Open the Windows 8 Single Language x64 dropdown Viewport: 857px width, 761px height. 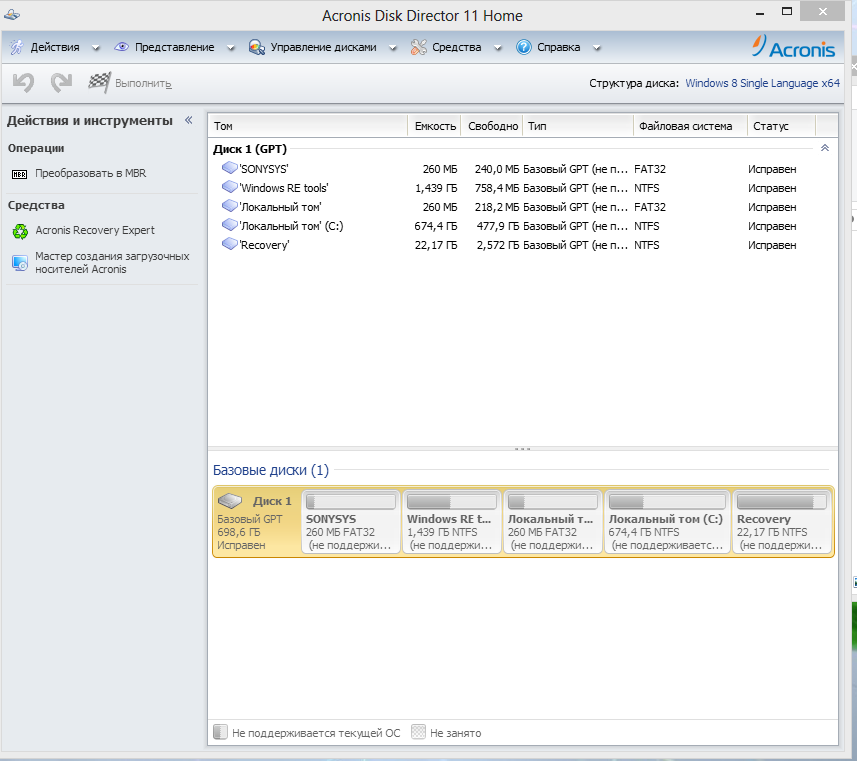[762, 84]
